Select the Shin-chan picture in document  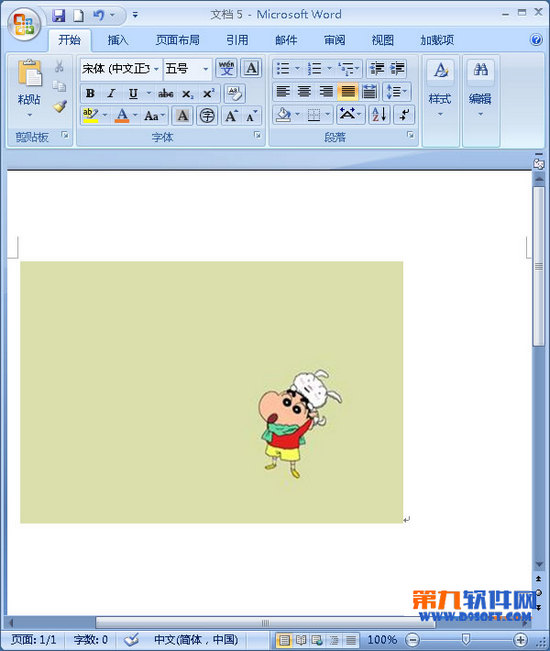click(x=211, y=392)
